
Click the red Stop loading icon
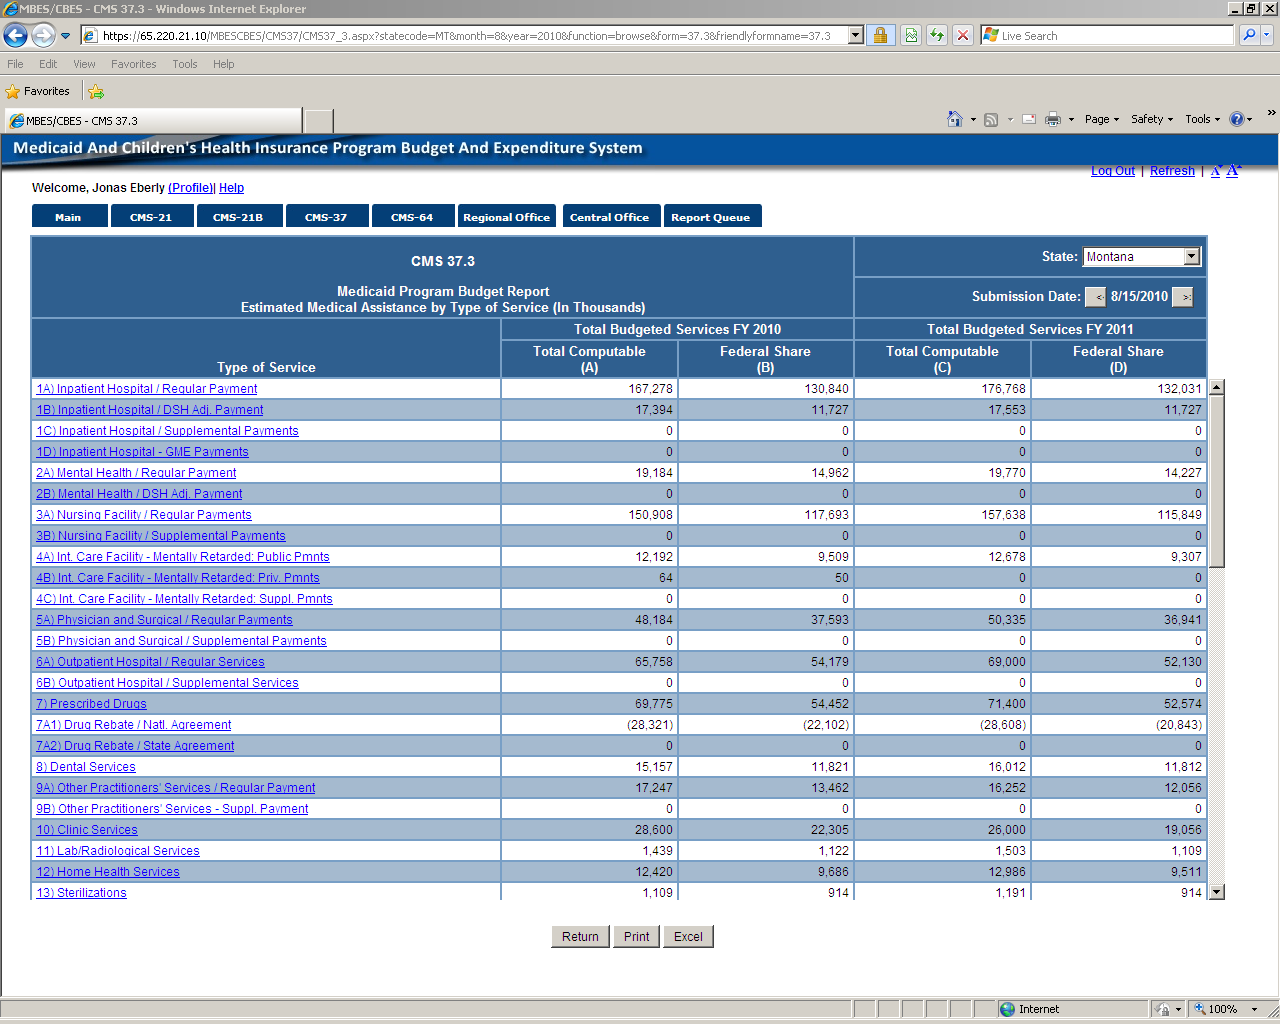pyautogui.click(x=962, y=36)
